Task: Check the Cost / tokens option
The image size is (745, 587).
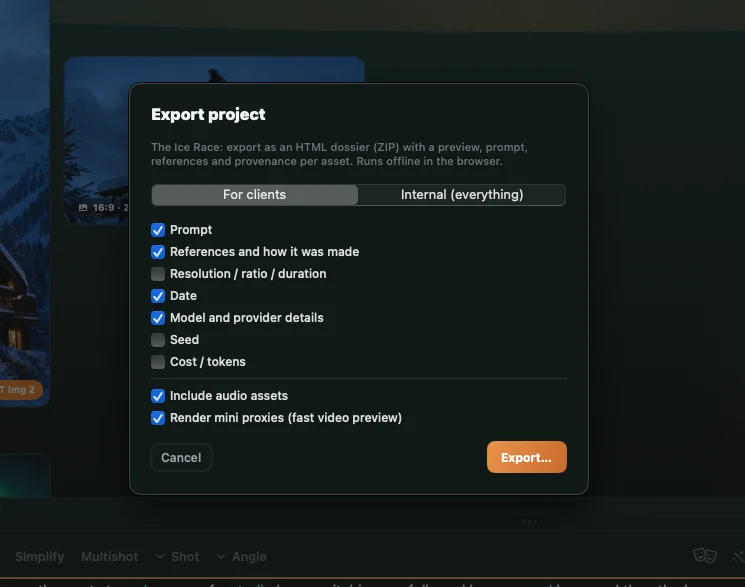Action: click(158, 362)
